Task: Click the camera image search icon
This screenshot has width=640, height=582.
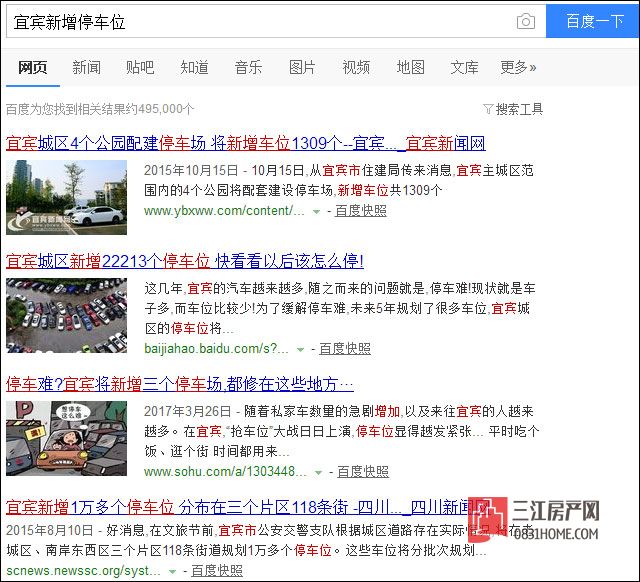Action: [x=526, y=21]
